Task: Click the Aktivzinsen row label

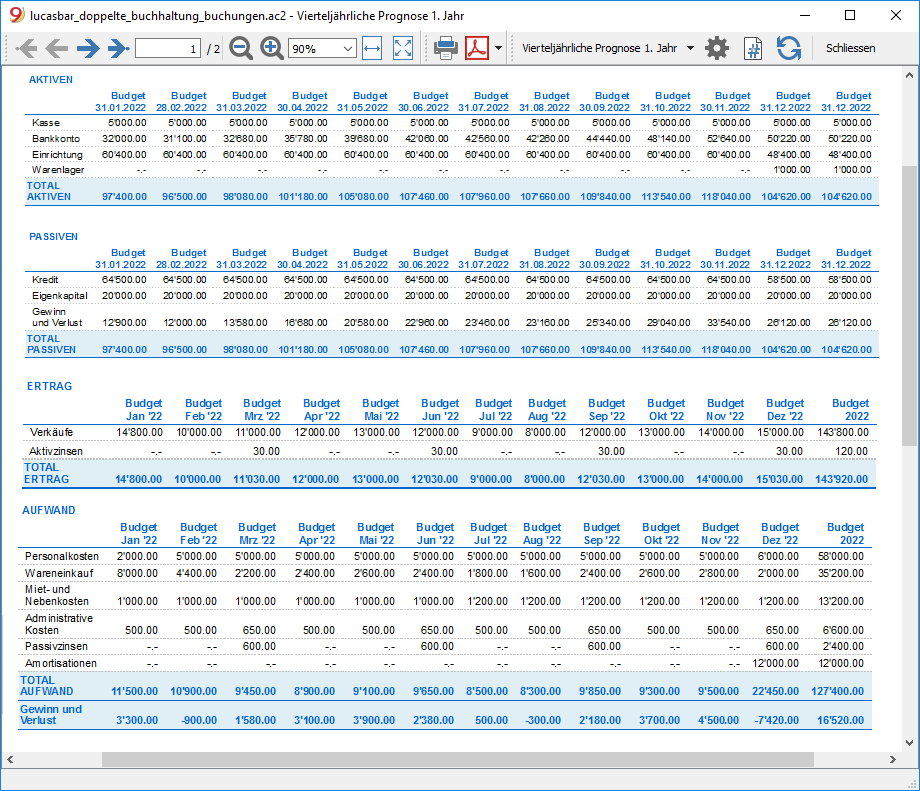Action: [x=56, y=451]
